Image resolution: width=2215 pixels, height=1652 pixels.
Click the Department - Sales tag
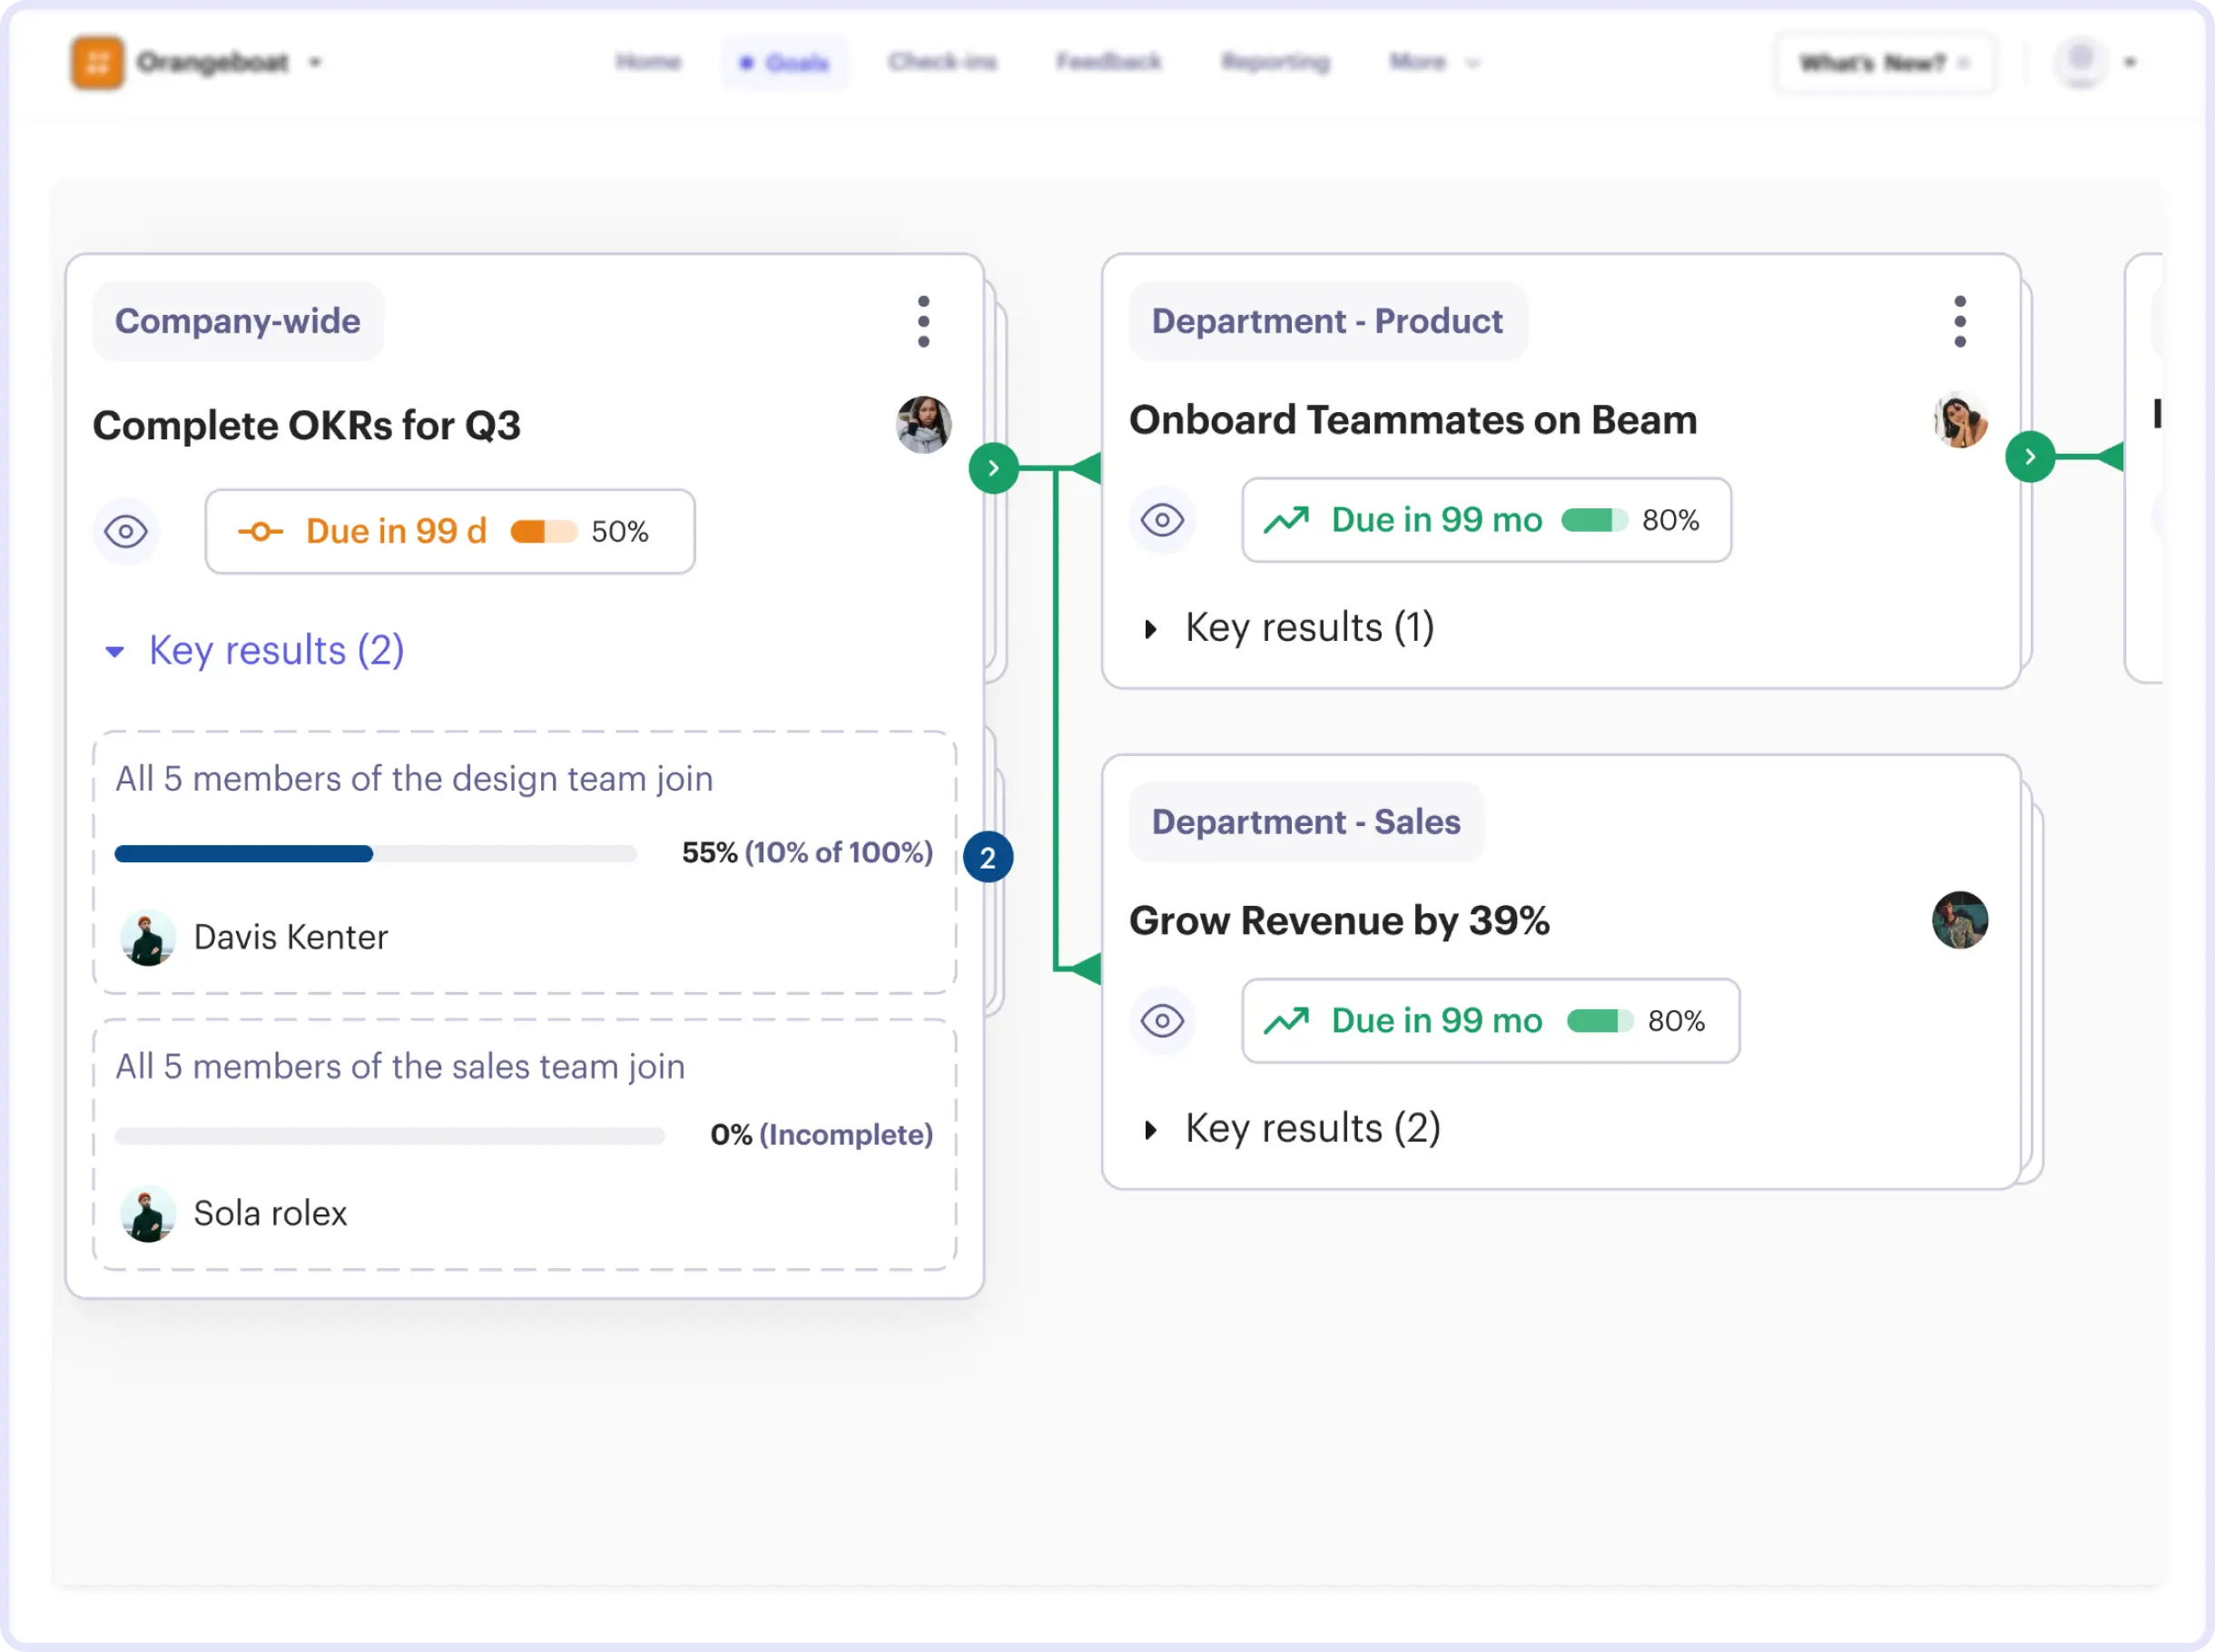click(1307, 822)
